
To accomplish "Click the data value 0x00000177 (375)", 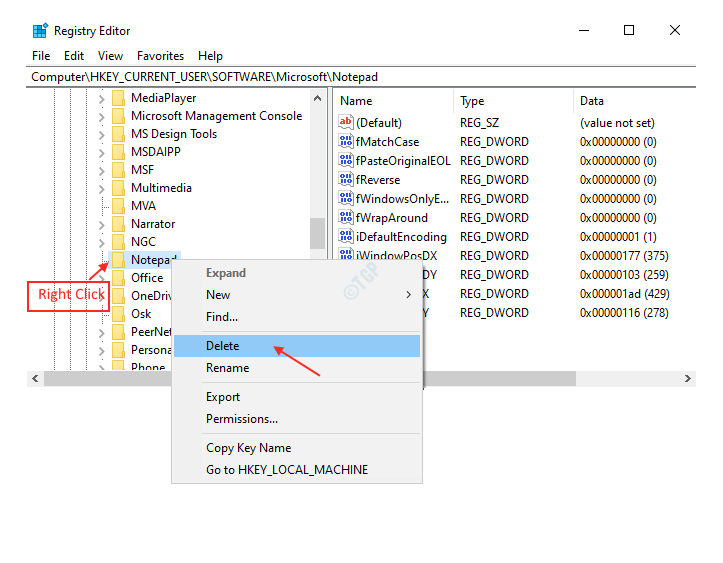I will (x=624, y=255).
